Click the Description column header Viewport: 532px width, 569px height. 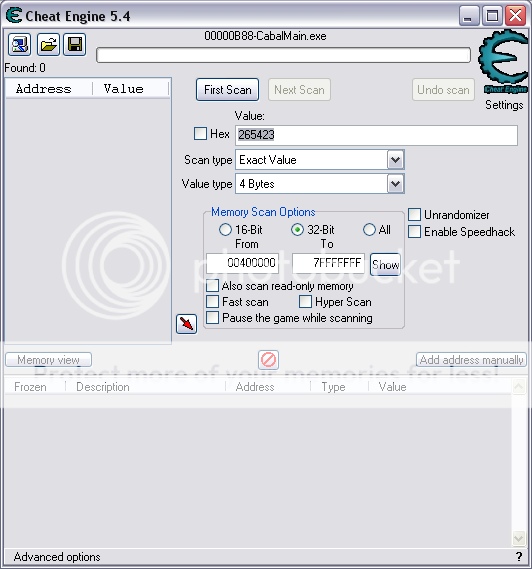(x=145, y=387)
